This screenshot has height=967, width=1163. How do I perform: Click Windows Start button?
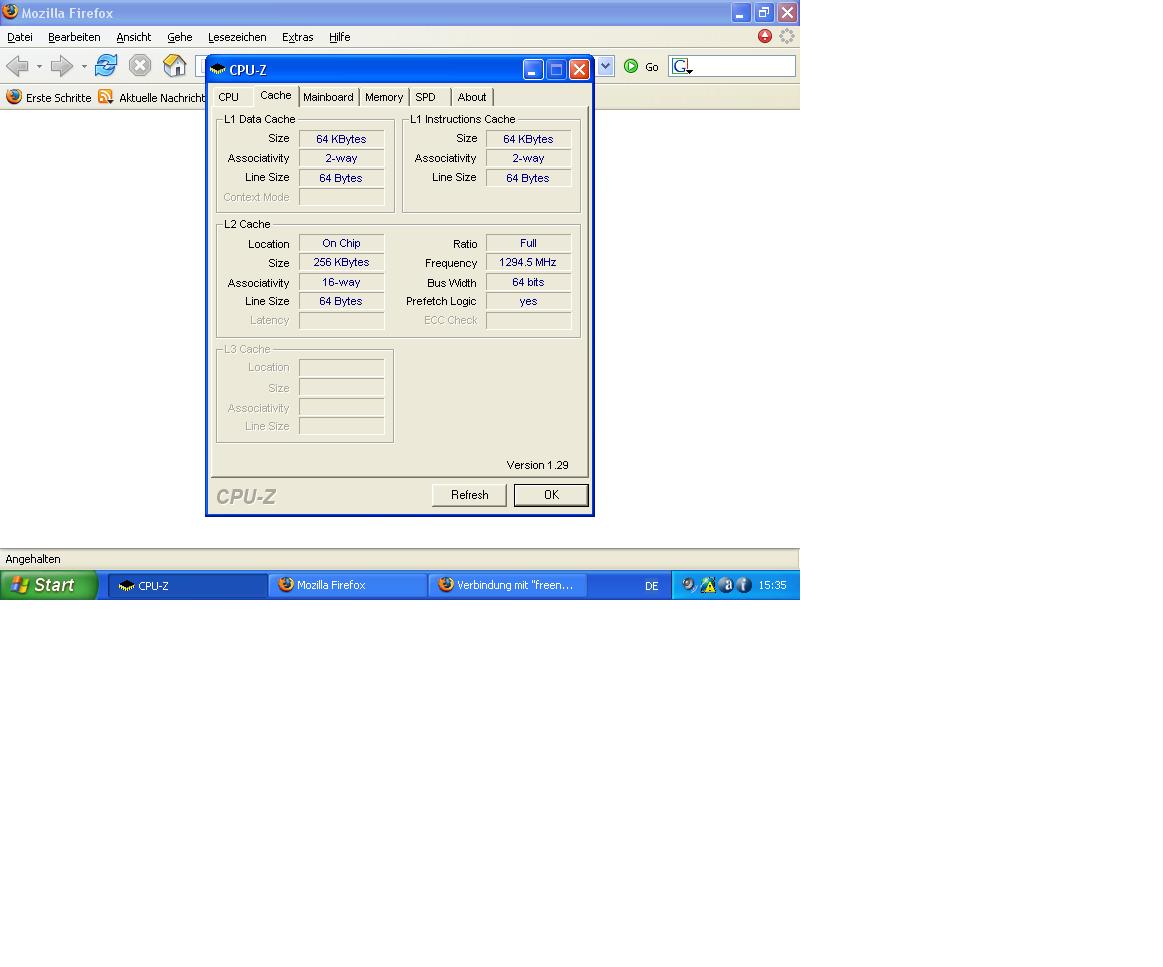[49, 585]
